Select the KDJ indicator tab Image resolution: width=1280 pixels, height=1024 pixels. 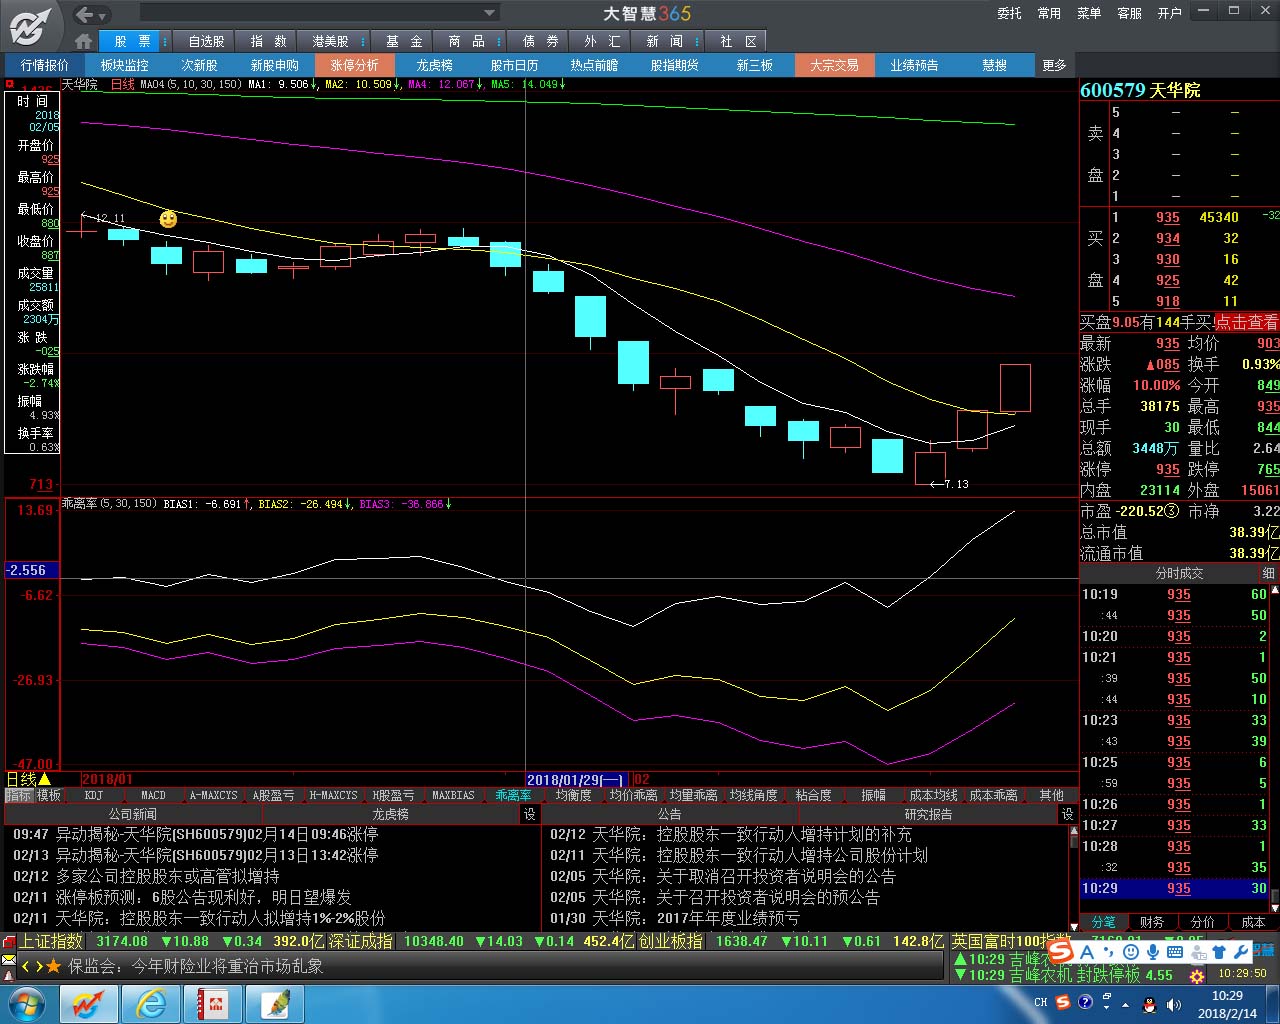point(94,795)
